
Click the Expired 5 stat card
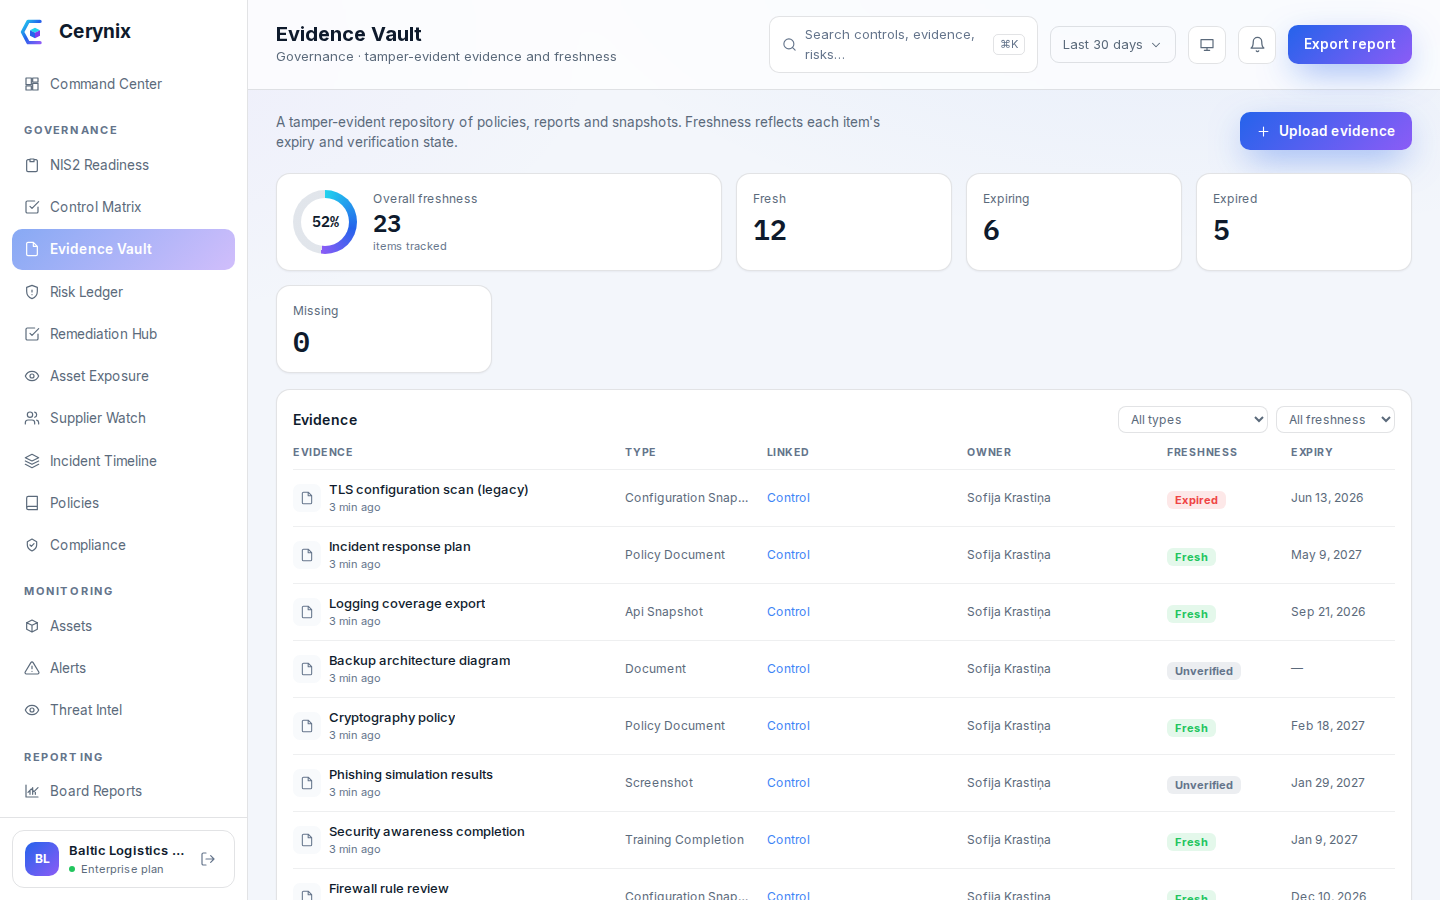coord(1304,222)
